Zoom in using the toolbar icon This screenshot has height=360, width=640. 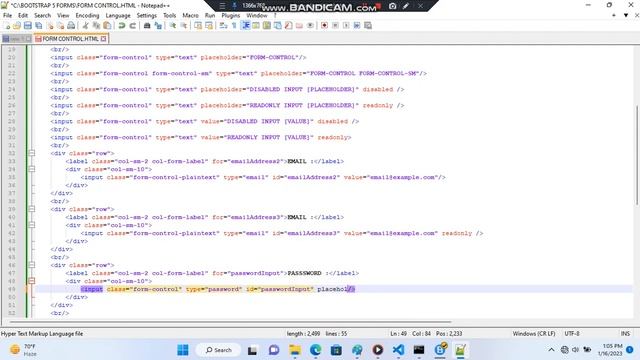coord(173,25)
